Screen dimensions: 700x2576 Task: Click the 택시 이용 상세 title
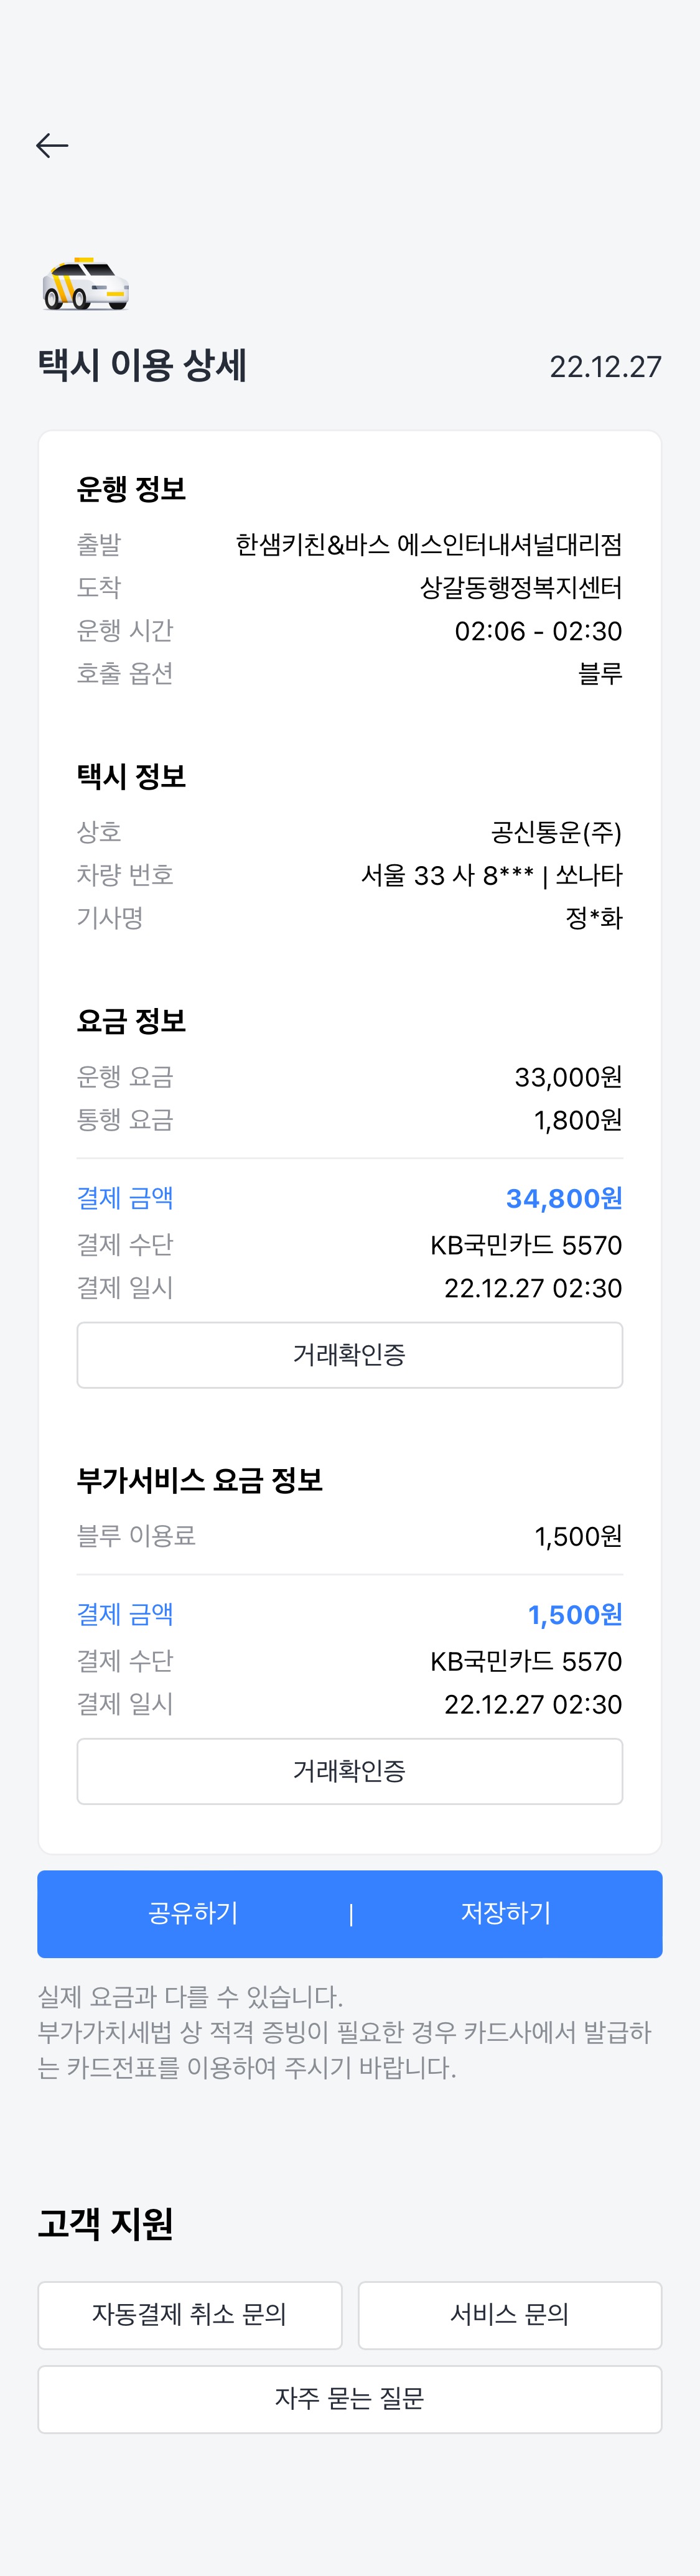(x=143, y=366)
